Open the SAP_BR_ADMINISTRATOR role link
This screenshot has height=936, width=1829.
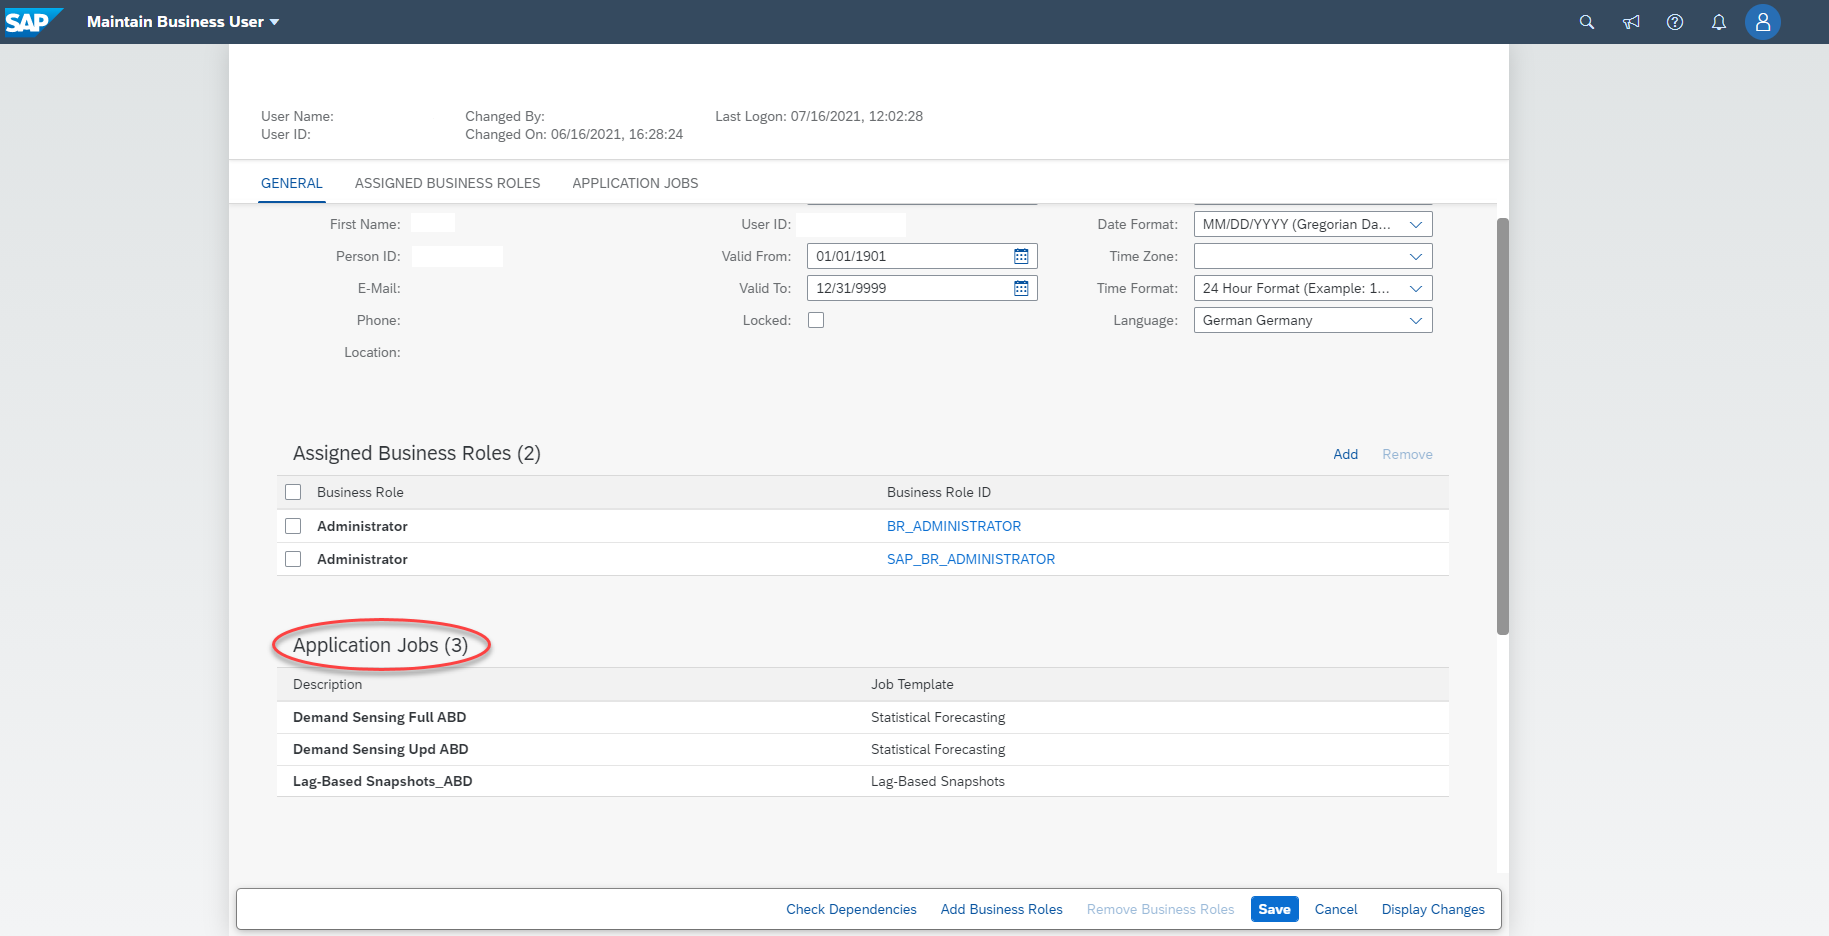click(971, 559)
